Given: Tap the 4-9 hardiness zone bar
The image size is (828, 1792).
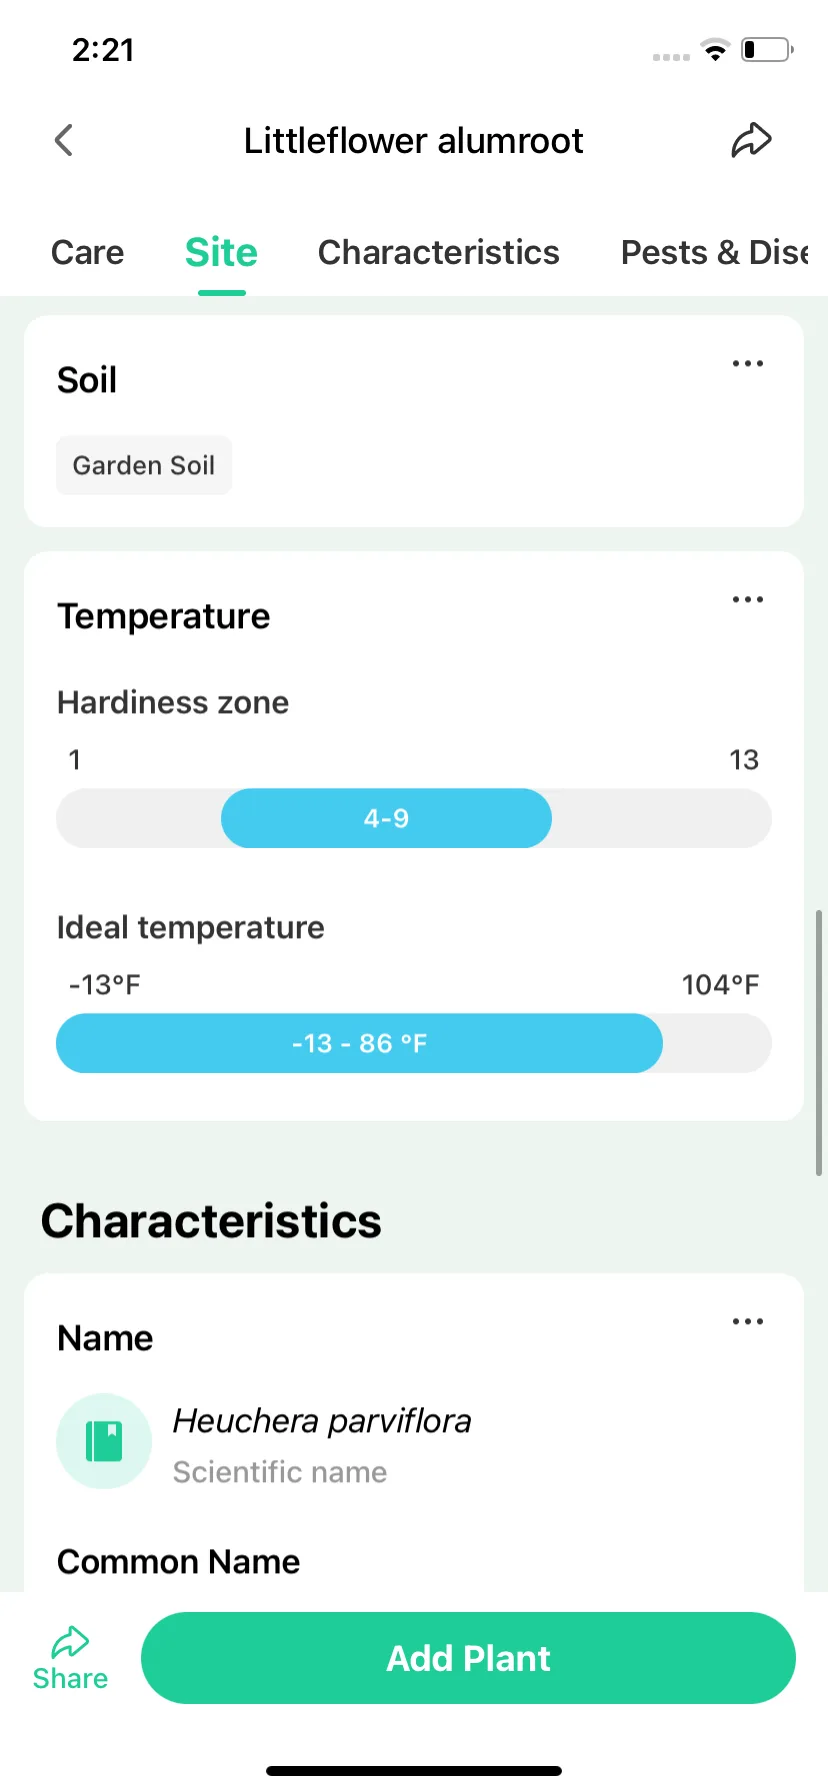Looking at the screenshot, I should pos(386,818).
